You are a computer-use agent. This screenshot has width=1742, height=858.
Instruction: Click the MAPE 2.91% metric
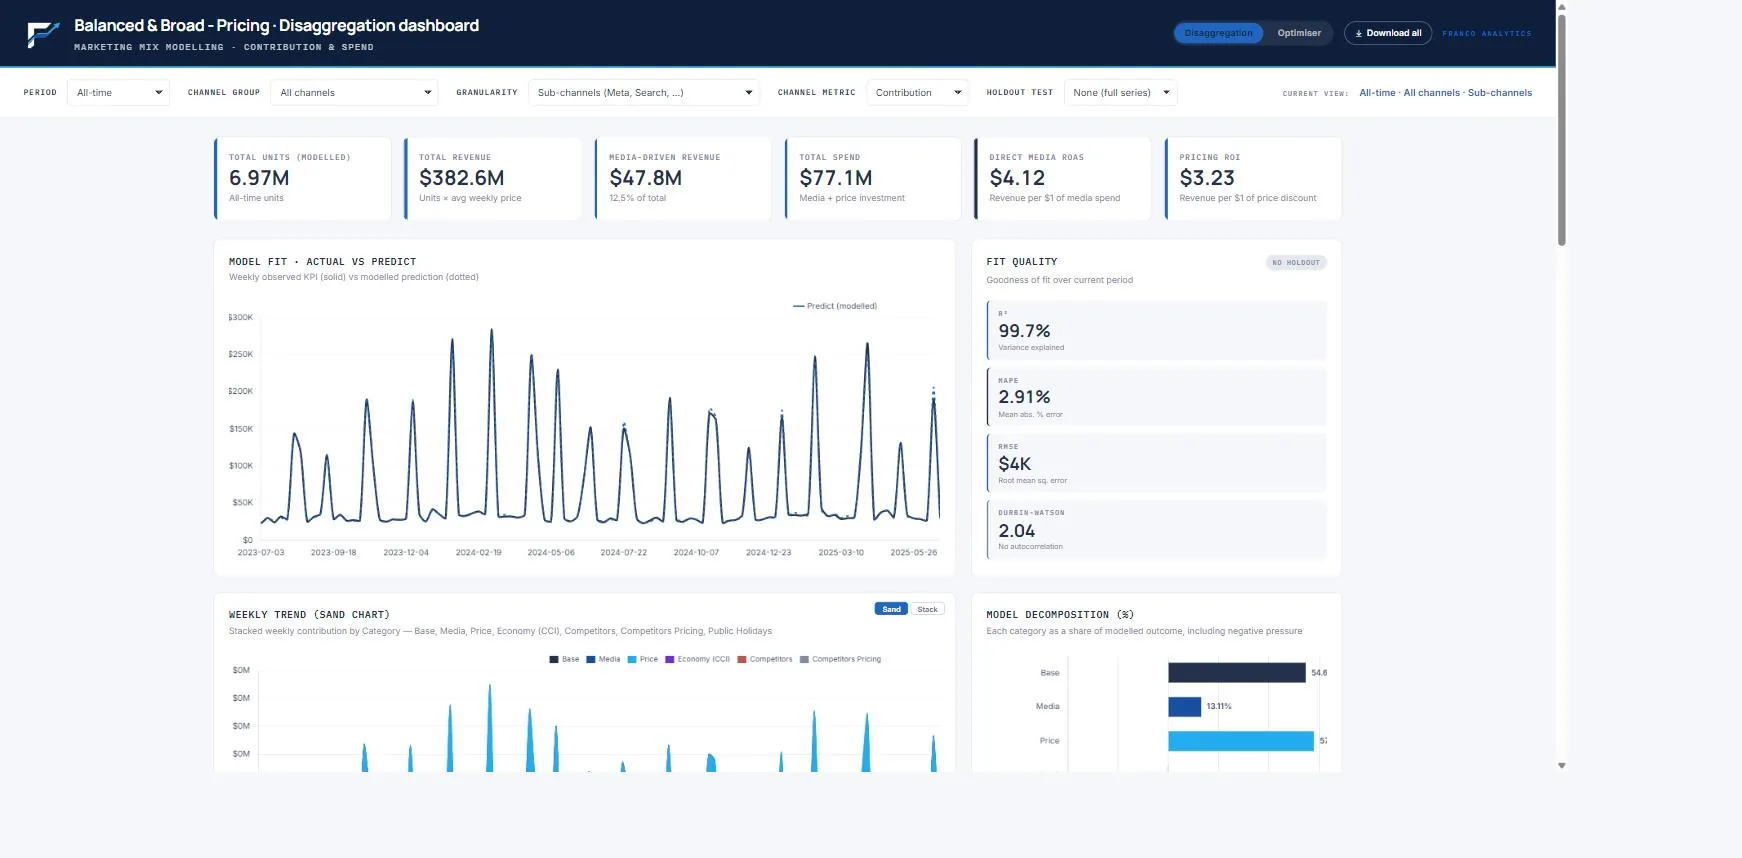(x=1156, y=397)
